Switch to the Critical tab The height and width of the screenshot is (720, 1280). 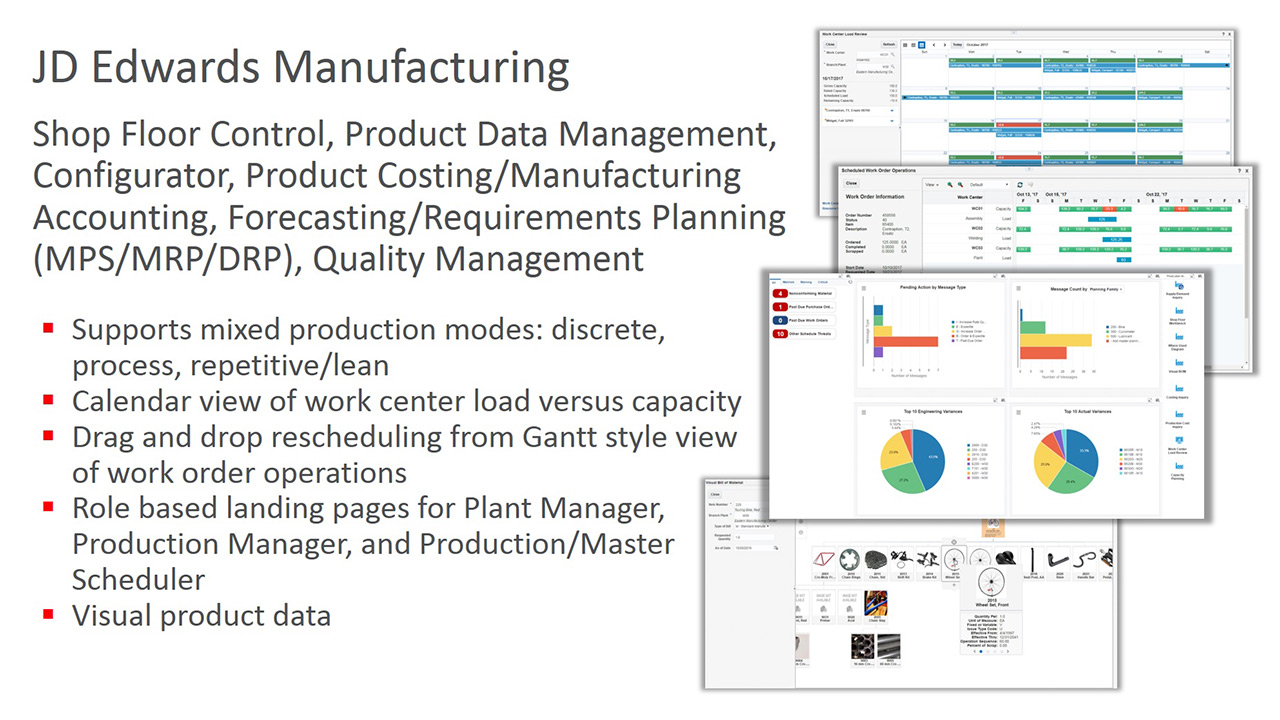coord(823,282)
